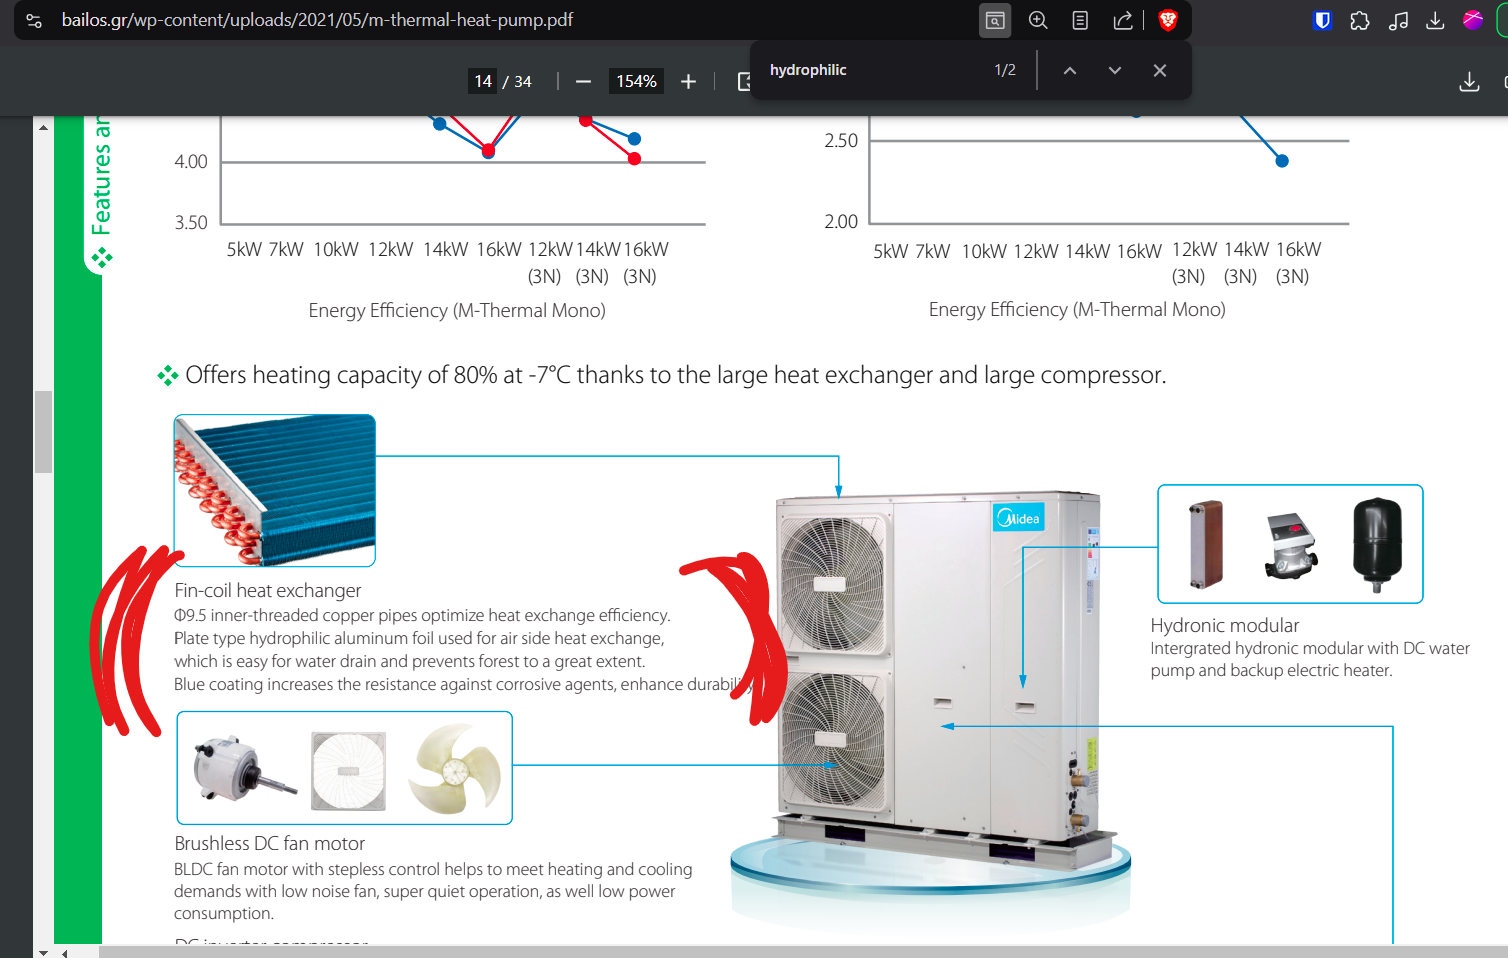
Task: Open Brave Shields lion icon
Action: point(1167,20)
